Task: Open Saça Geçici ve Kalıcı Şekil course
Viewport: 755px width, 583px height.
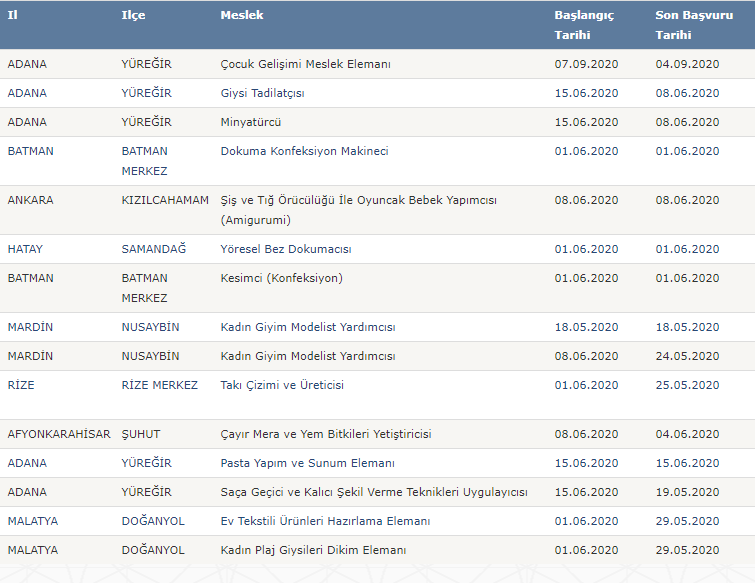Action: pyautogui.click(x=374, y=492)
